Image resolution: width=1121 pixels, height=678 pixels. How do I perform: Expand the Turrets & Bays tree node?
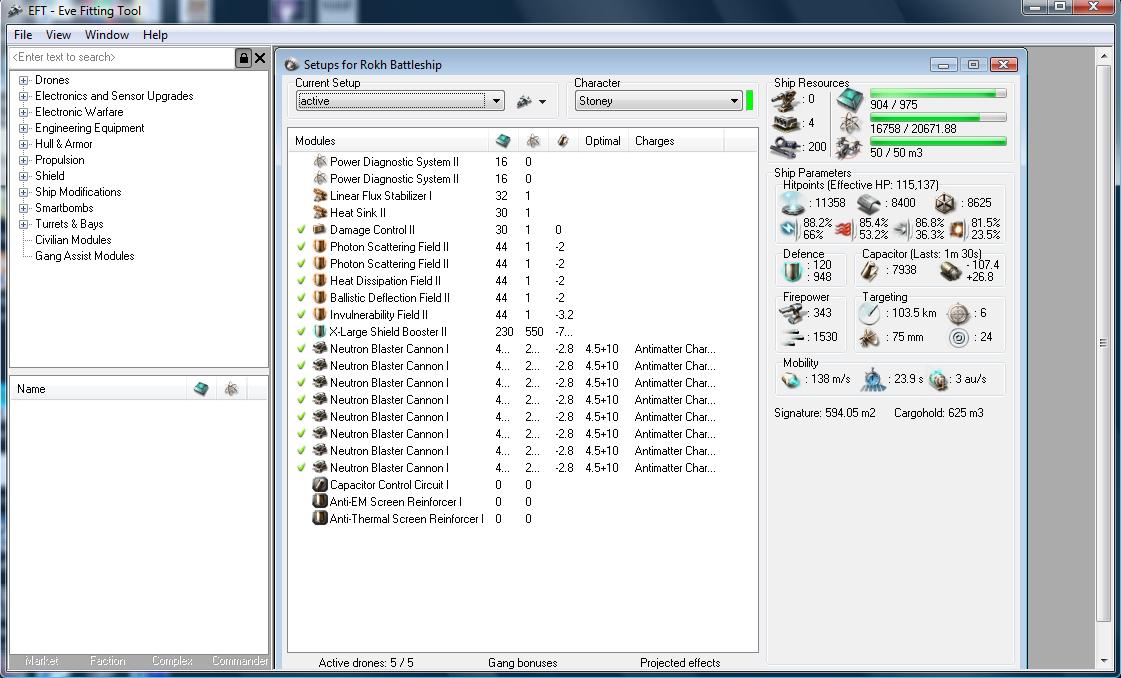coord(24,224)
